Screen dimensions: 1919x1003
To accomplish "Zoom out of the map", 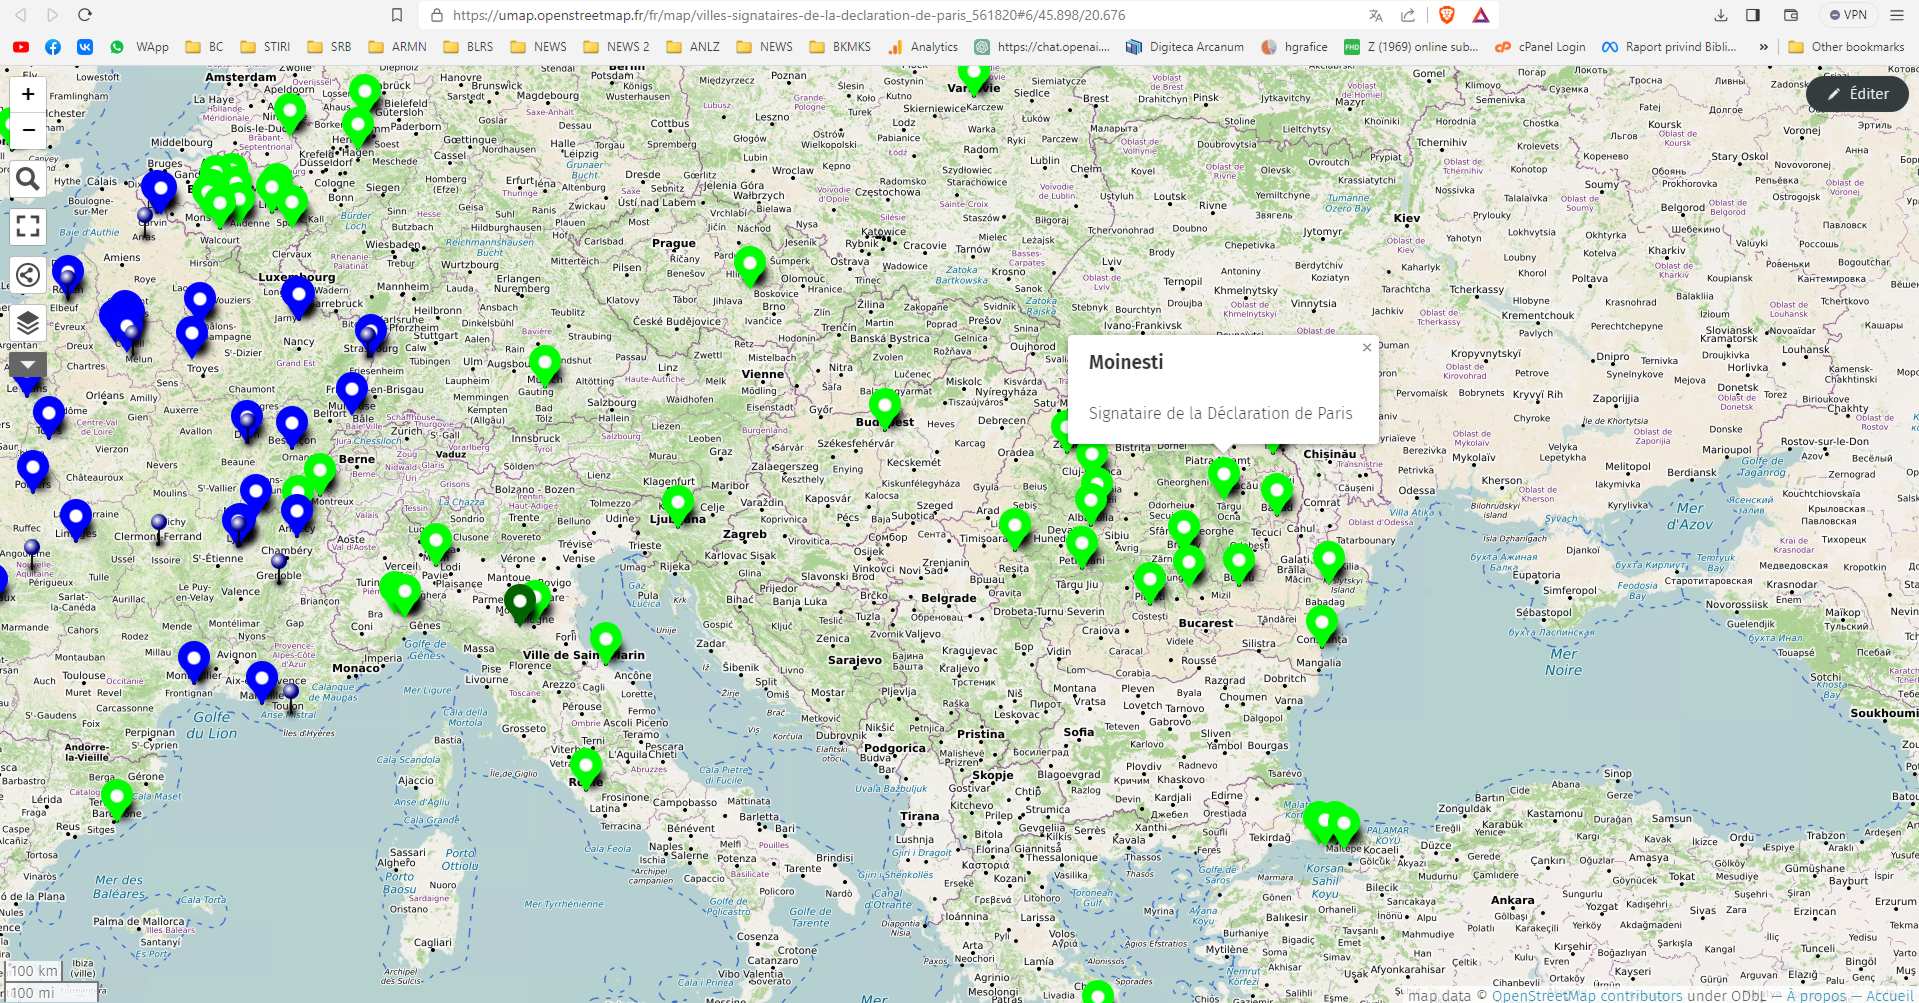I will tap(28, 130).
